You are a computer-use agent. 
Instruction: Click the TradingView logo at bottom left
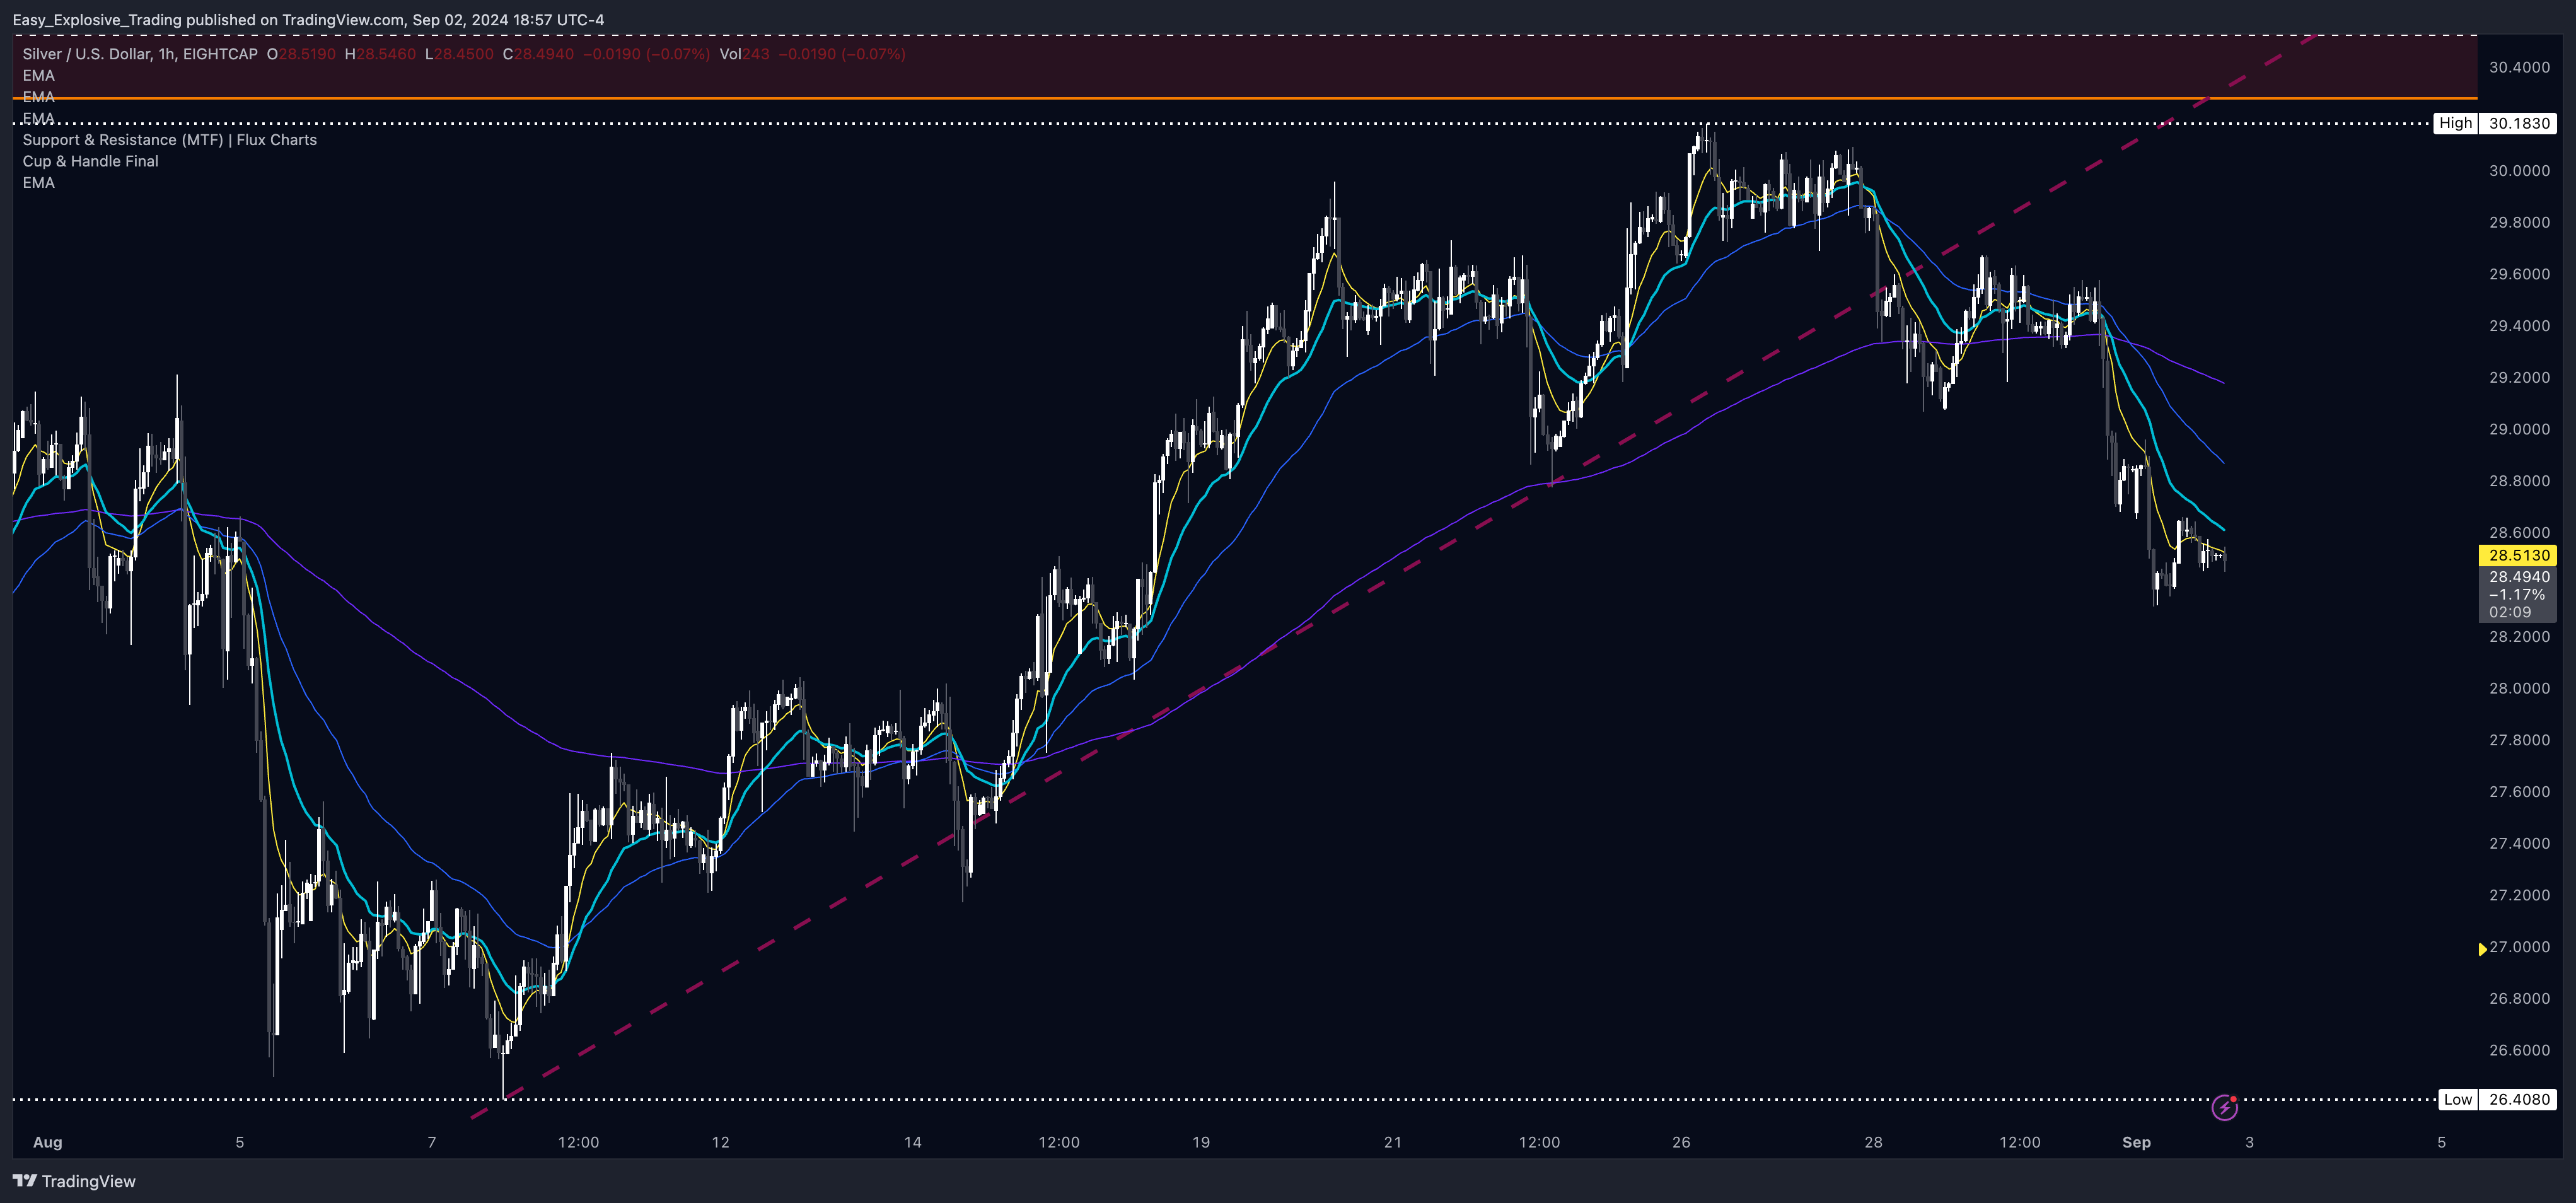(x=74, y=1181)
